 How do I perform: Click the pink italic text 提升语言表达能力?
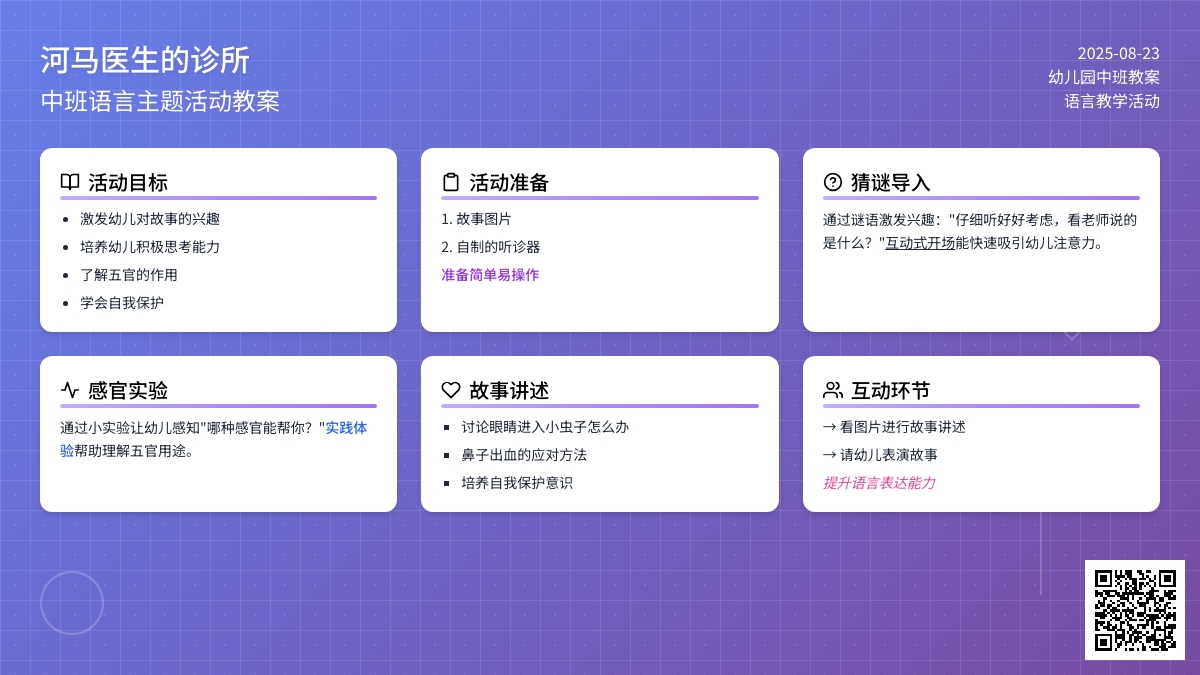pos(879,482)
